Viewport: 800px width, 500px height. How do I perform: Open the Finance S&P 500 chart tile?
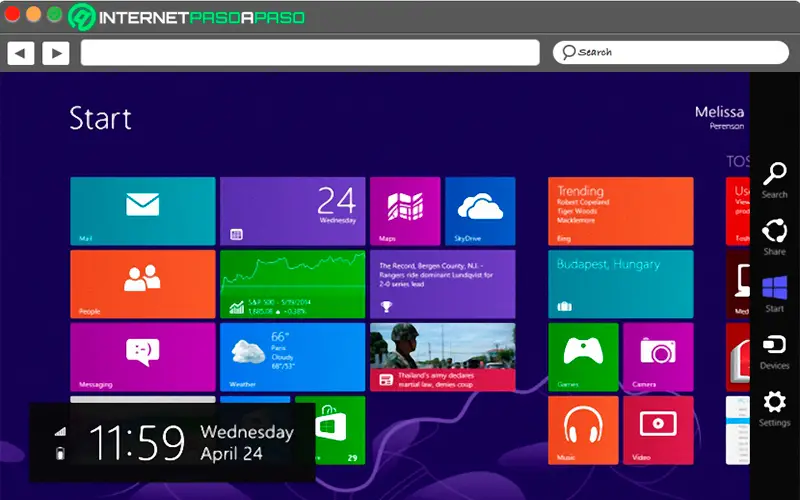292,284
